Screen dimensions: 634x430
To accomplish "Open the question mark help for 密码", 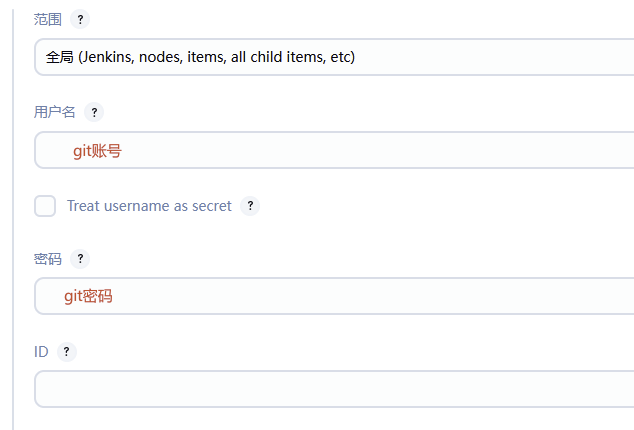I will [80, 258].
